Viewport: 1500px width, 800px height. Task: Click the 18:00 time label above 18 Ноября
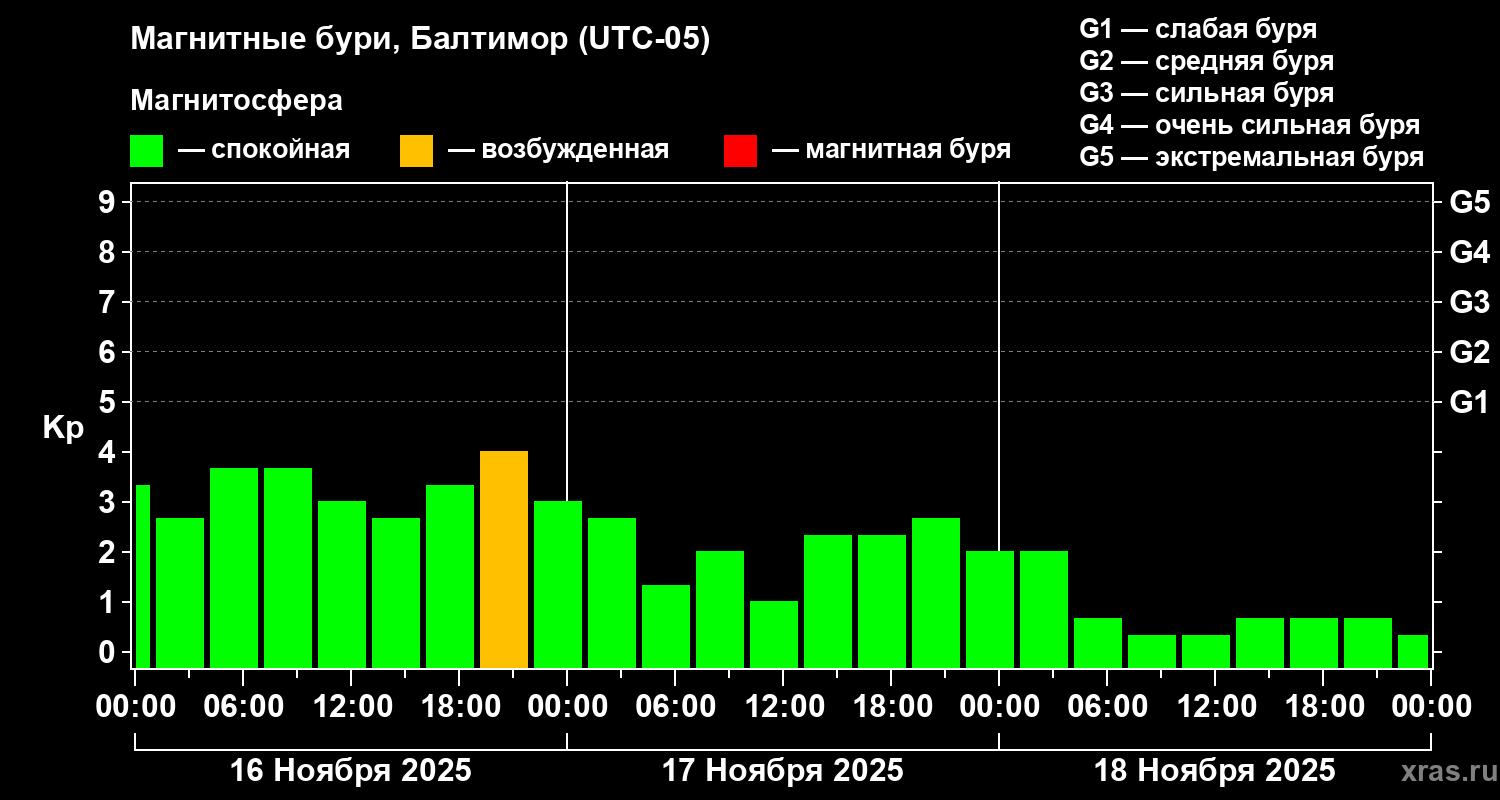[x=1323, y=707]
